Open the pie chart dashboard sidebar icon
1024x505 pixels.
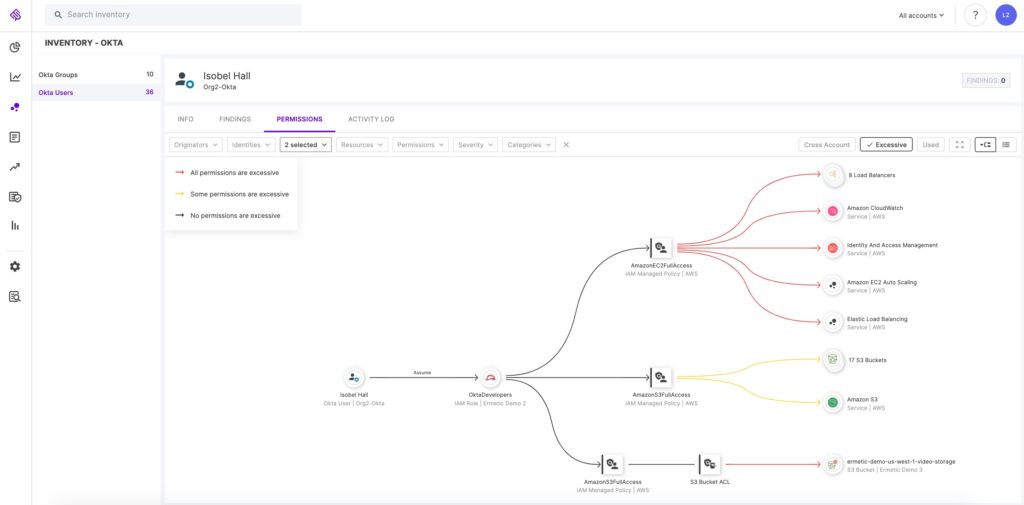pos(15,47)
